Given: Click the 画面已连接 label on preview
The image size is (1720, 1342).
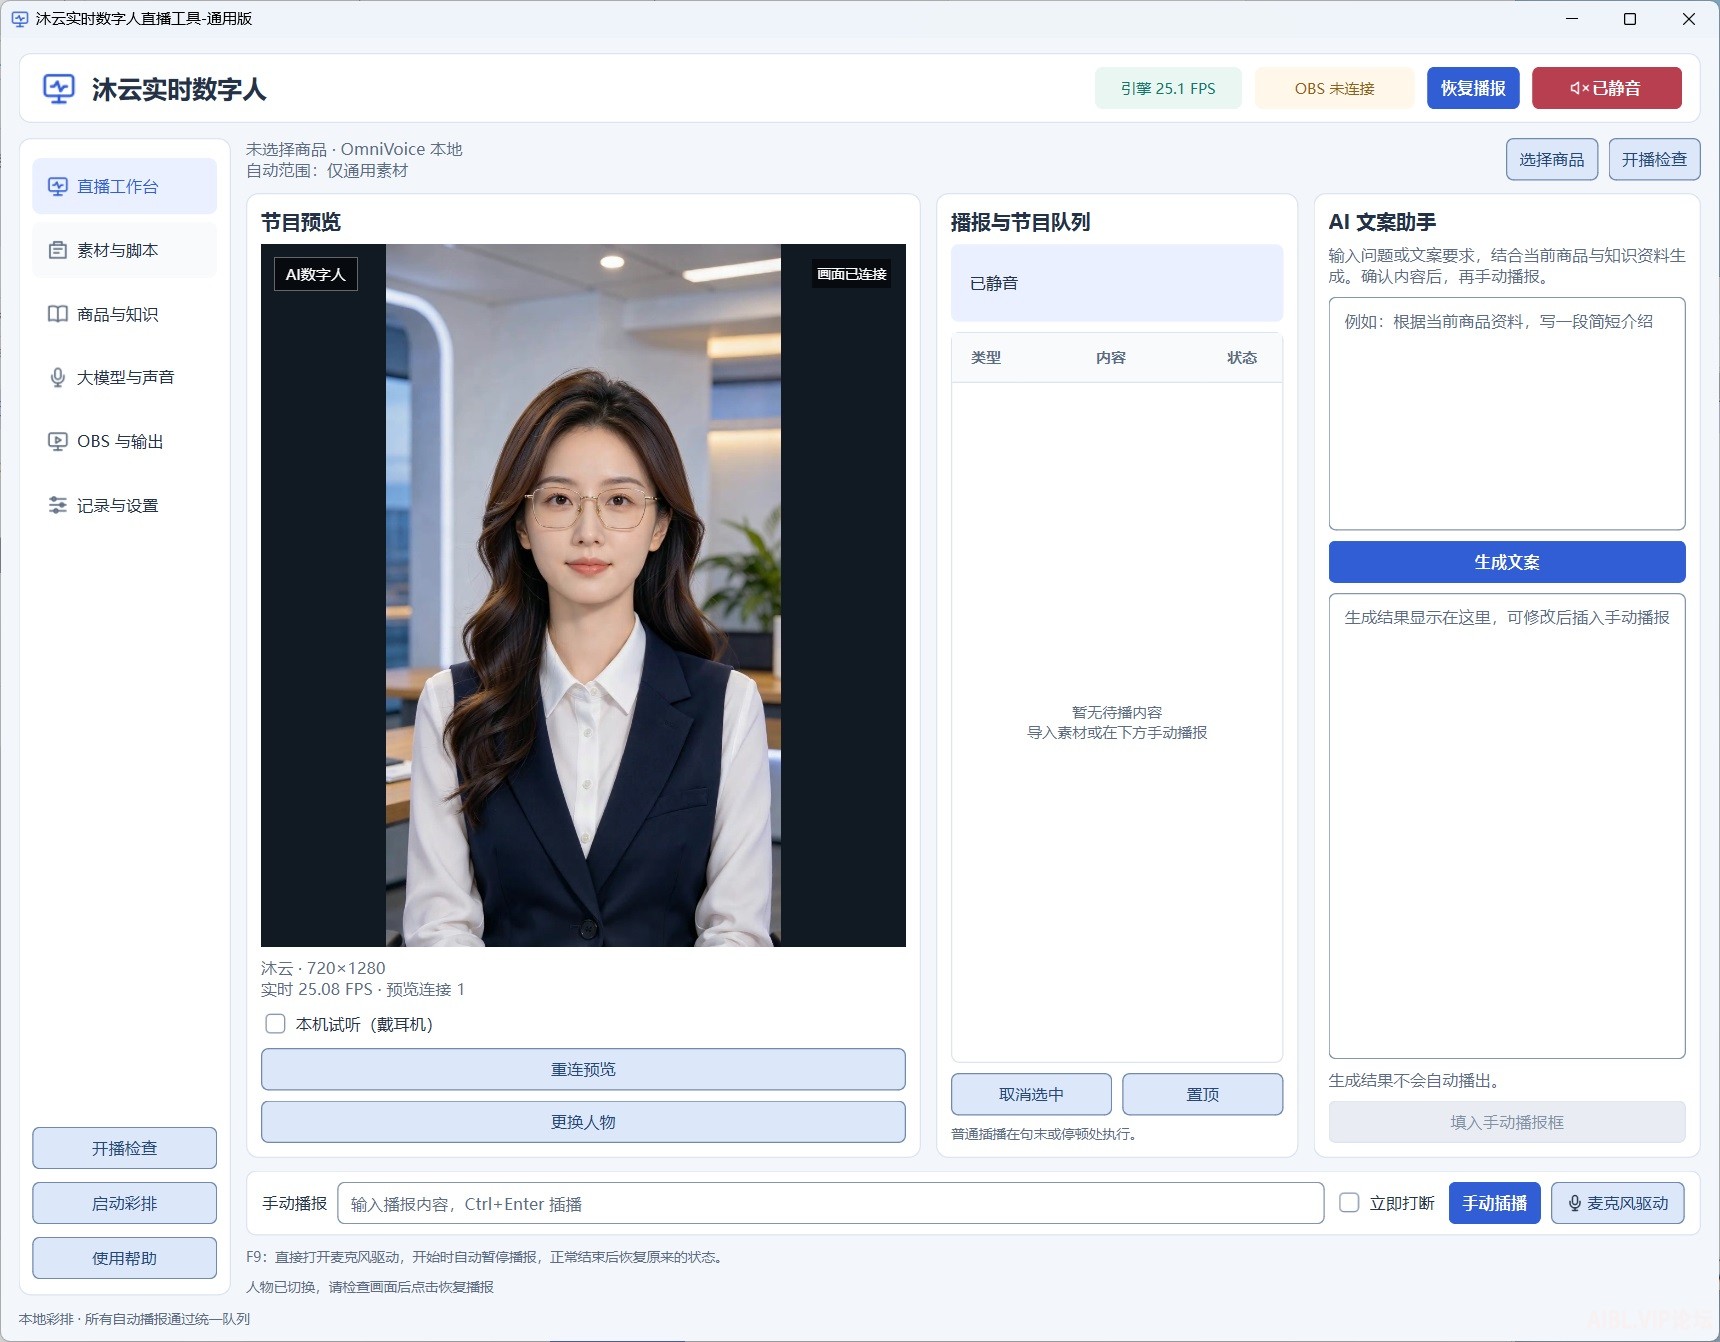Looking at the screenshot, I should click(852, 274).
